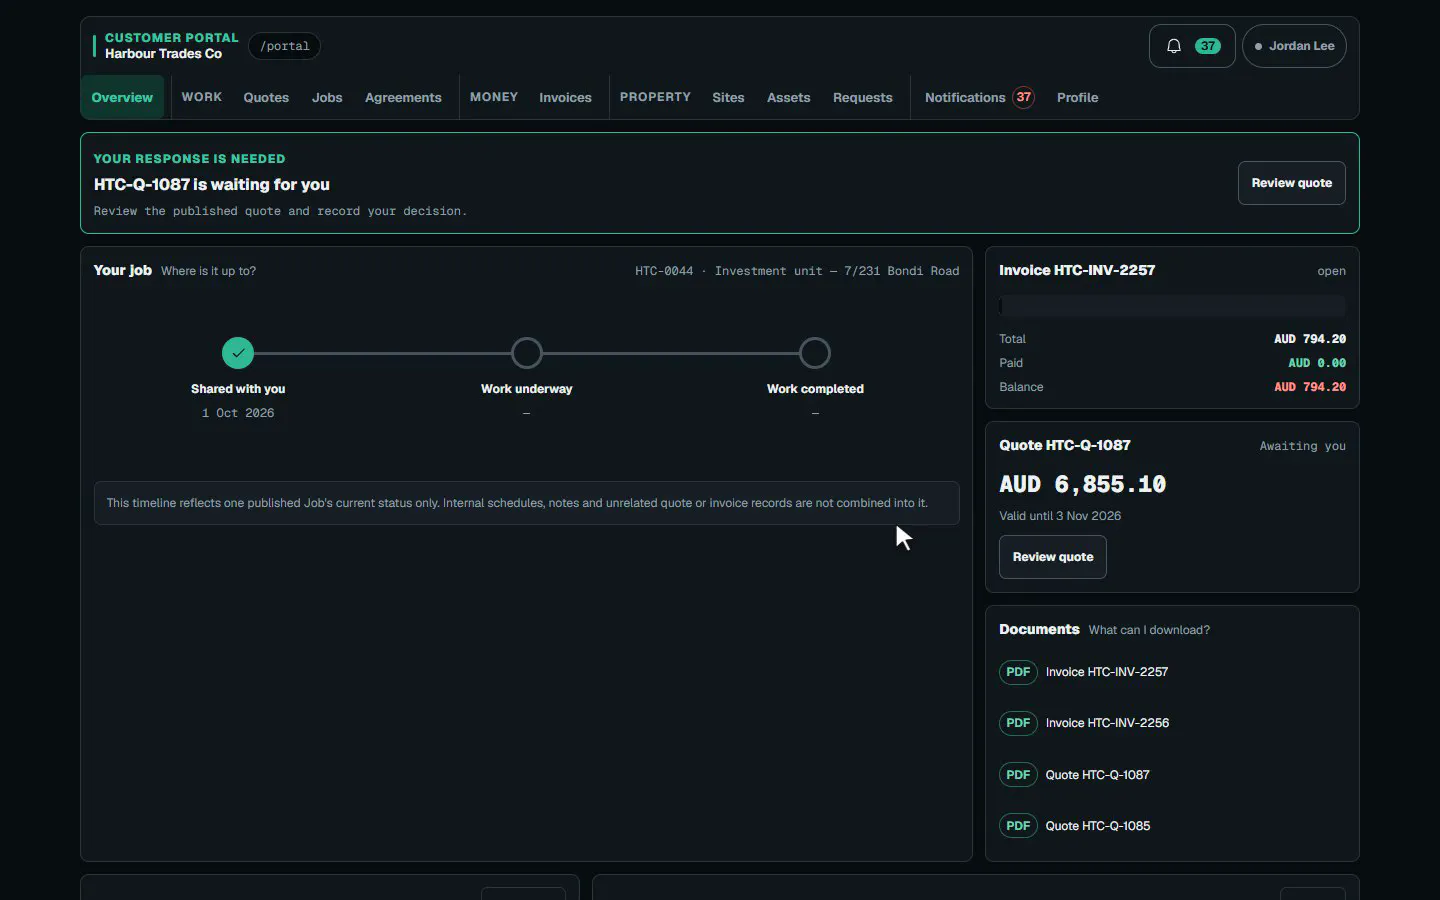Click the 'Valid until 3 Nov 2026' text
Viewport: 1440px width, 900px height.
tap(1060, 516)
